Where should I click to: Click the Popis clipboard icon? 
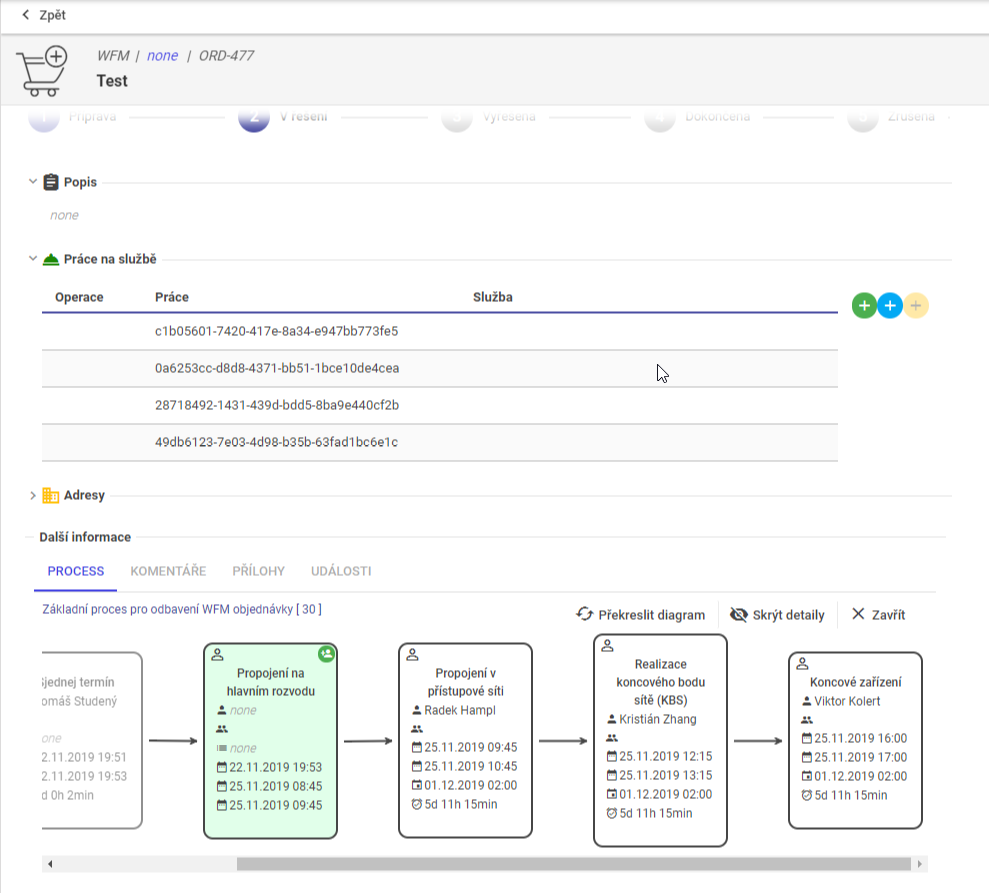[51, 182]
